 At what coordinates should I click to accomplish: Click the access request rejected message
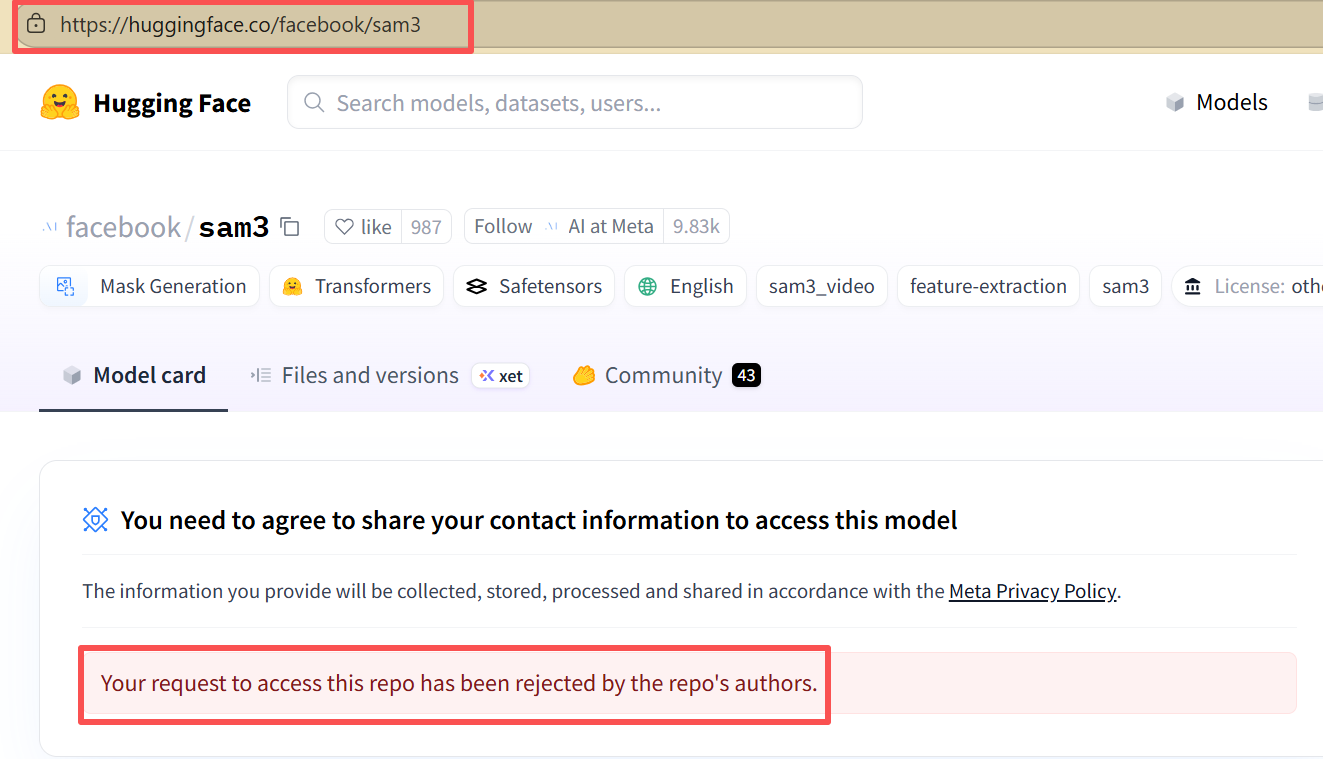(x=459, y=684)
